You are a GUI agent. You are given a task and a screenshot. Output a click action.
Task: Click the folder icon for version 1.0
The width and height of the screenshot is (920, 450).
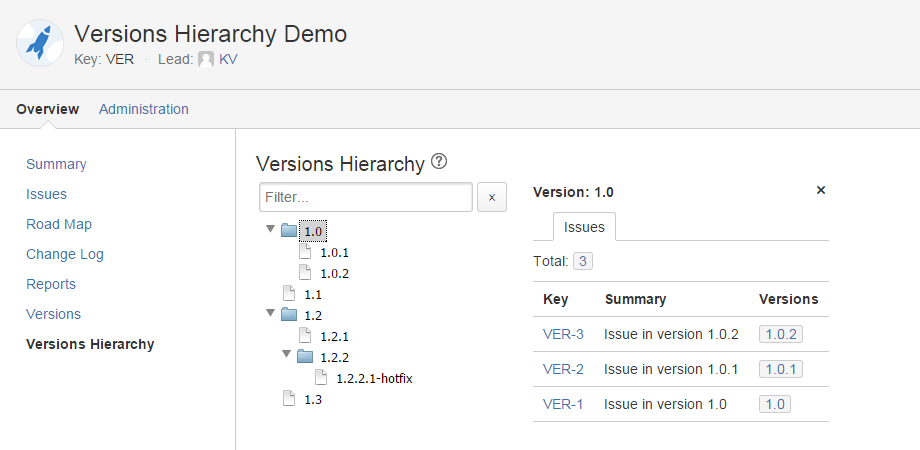tap(289, 231)
